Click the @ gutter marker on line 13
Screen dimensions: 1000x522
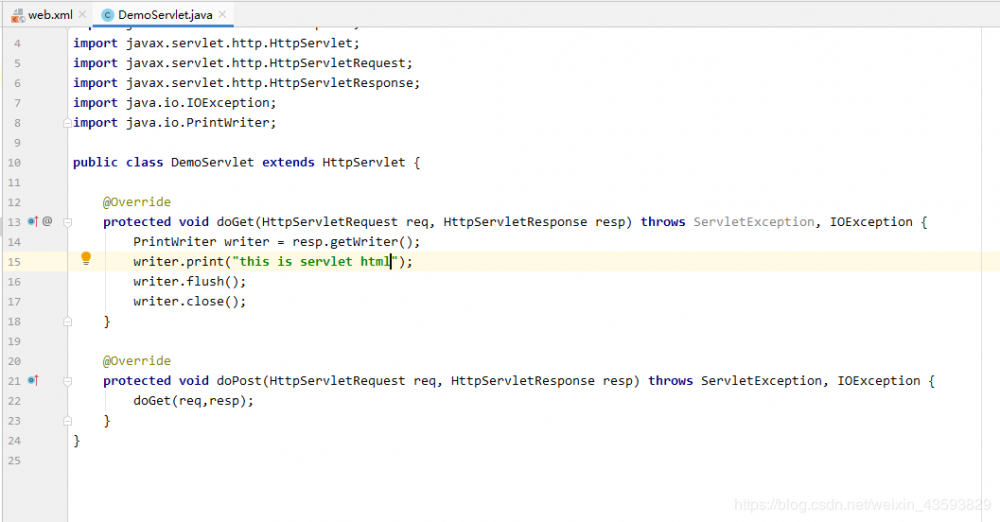pos(47,221)
